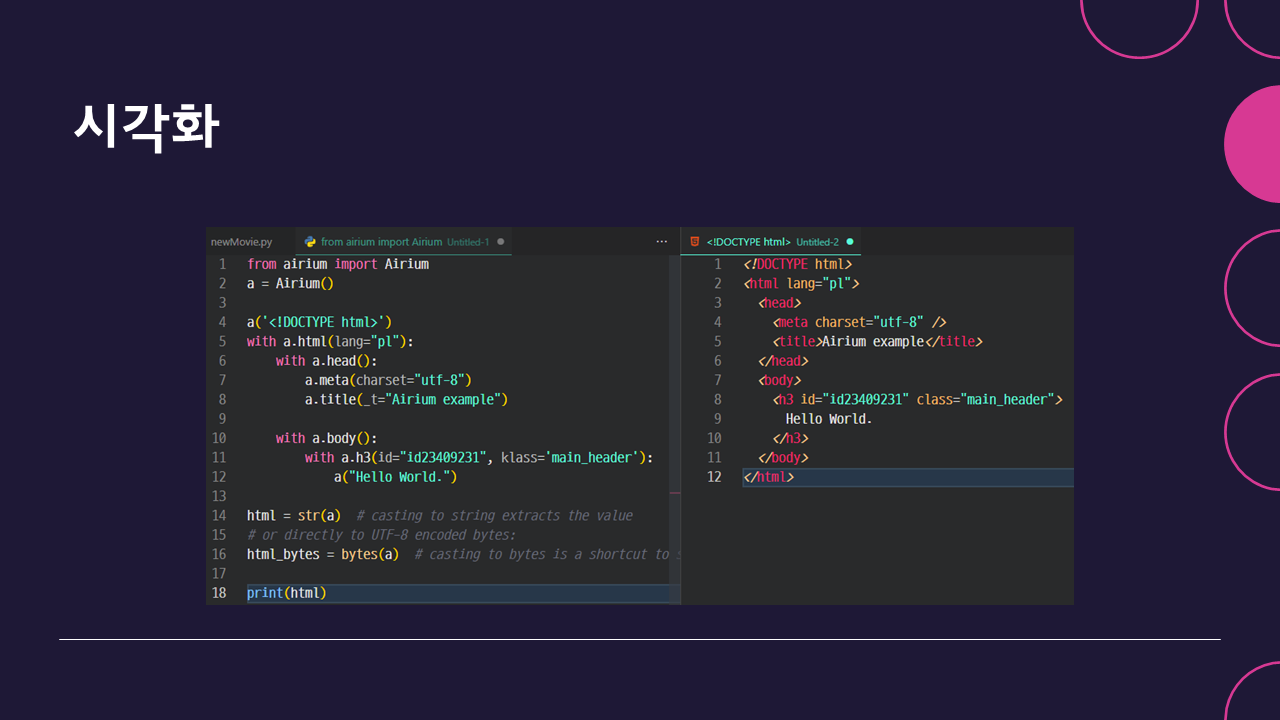Click the HTML5 icon on the Untitled-2 tab

695,242
